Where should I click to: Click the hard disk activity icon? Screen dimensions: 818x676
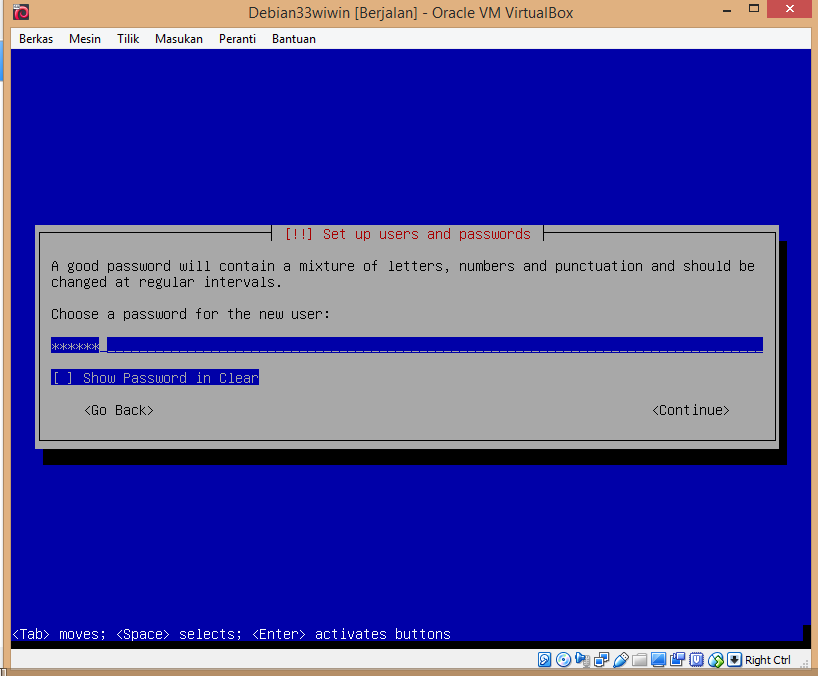[x=544, y=660]
